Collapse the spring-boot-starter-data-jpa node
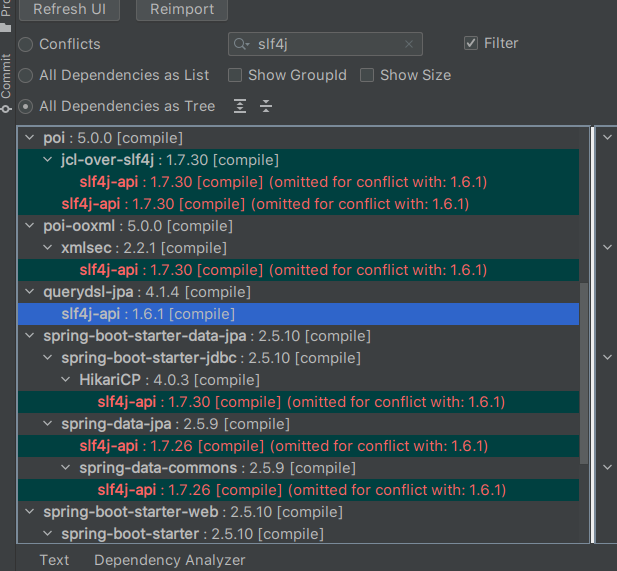 30,336
